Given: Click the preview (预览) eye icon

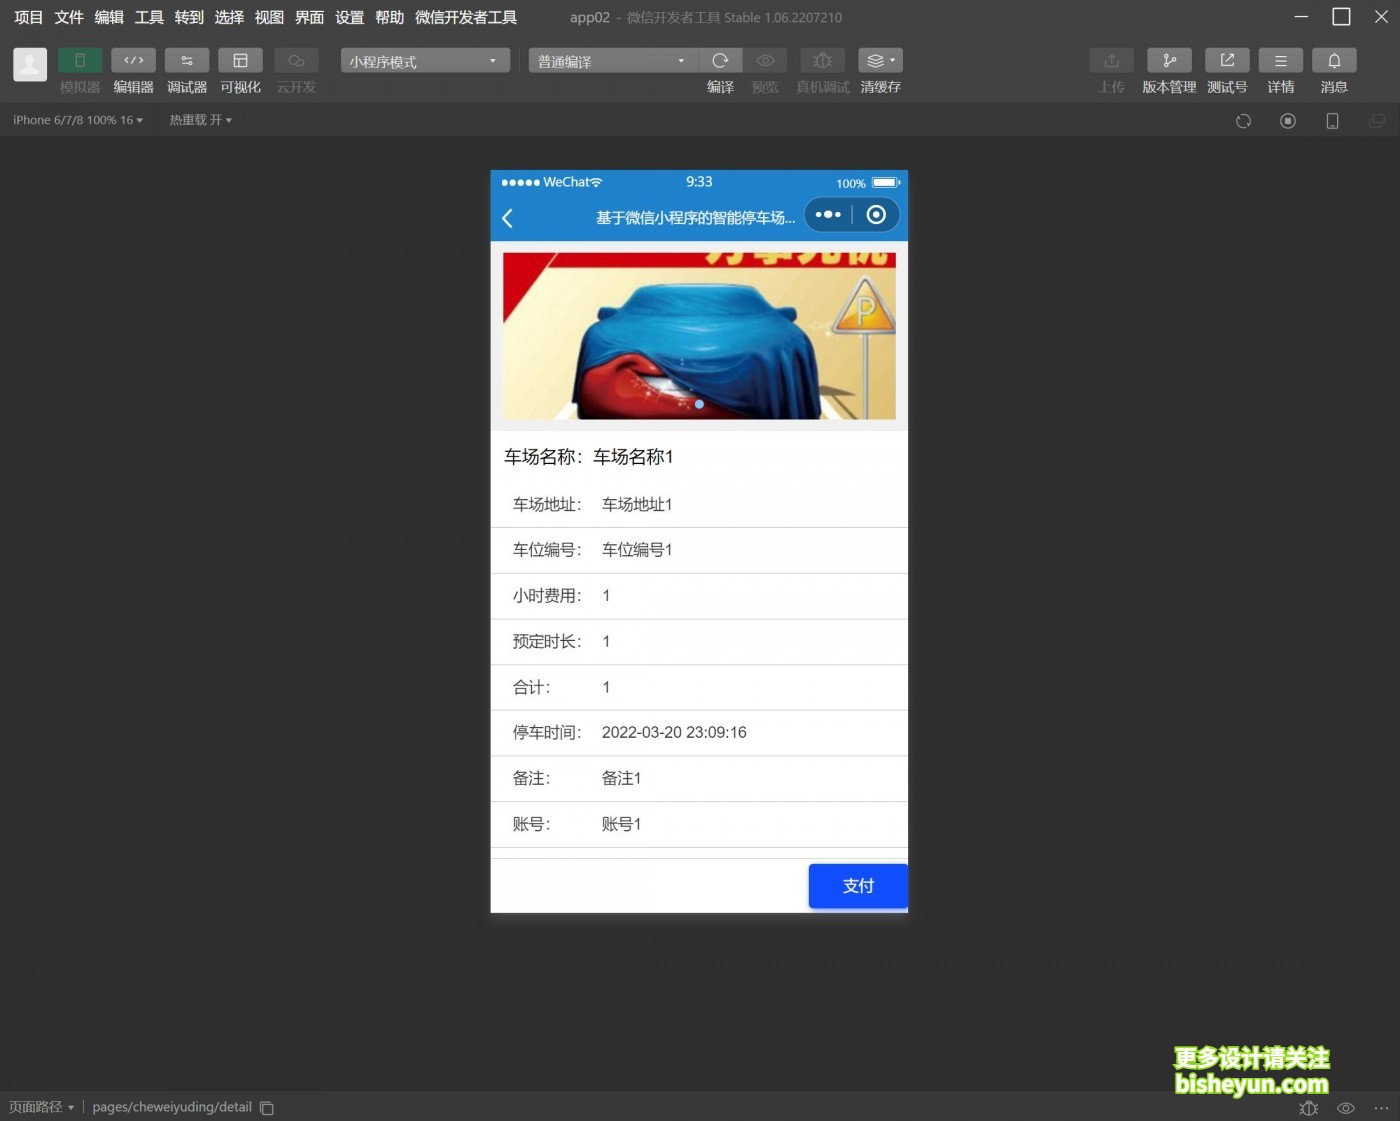Looking at the screenshot, I should pyautogui.click(x=765, y=61).
